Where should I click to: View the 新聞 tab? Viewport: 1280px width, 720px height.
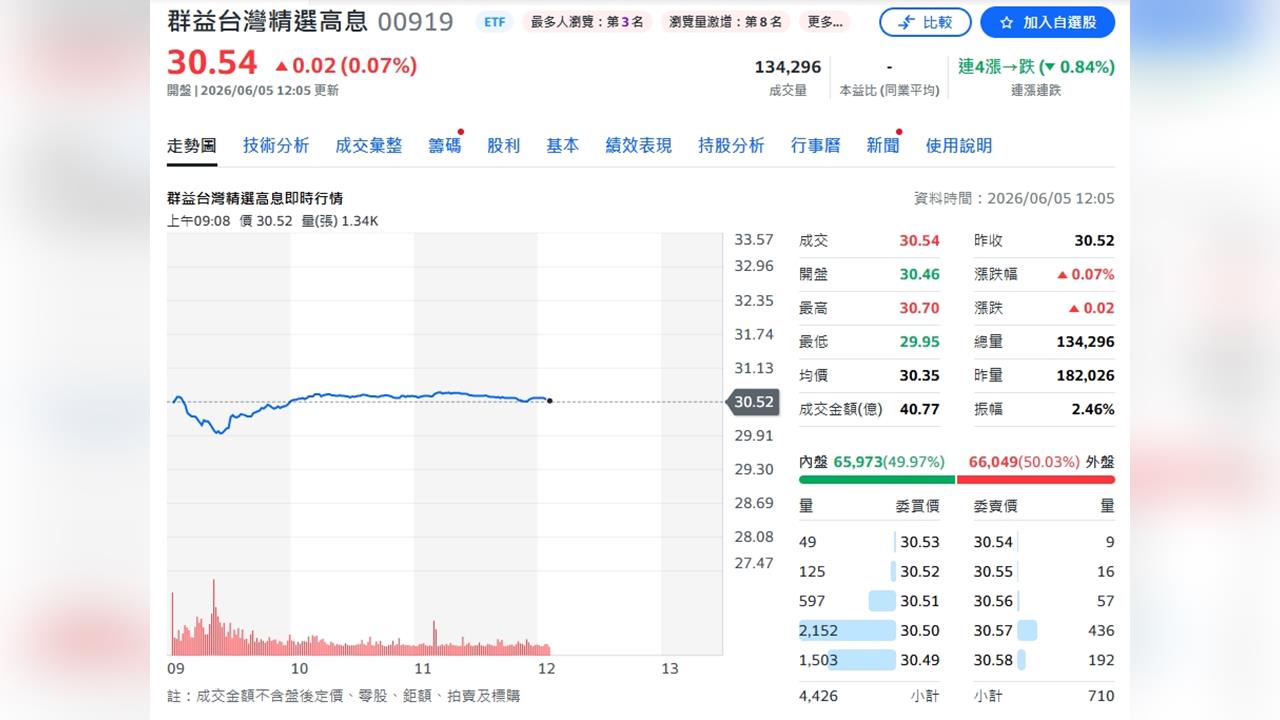[883, 146]
